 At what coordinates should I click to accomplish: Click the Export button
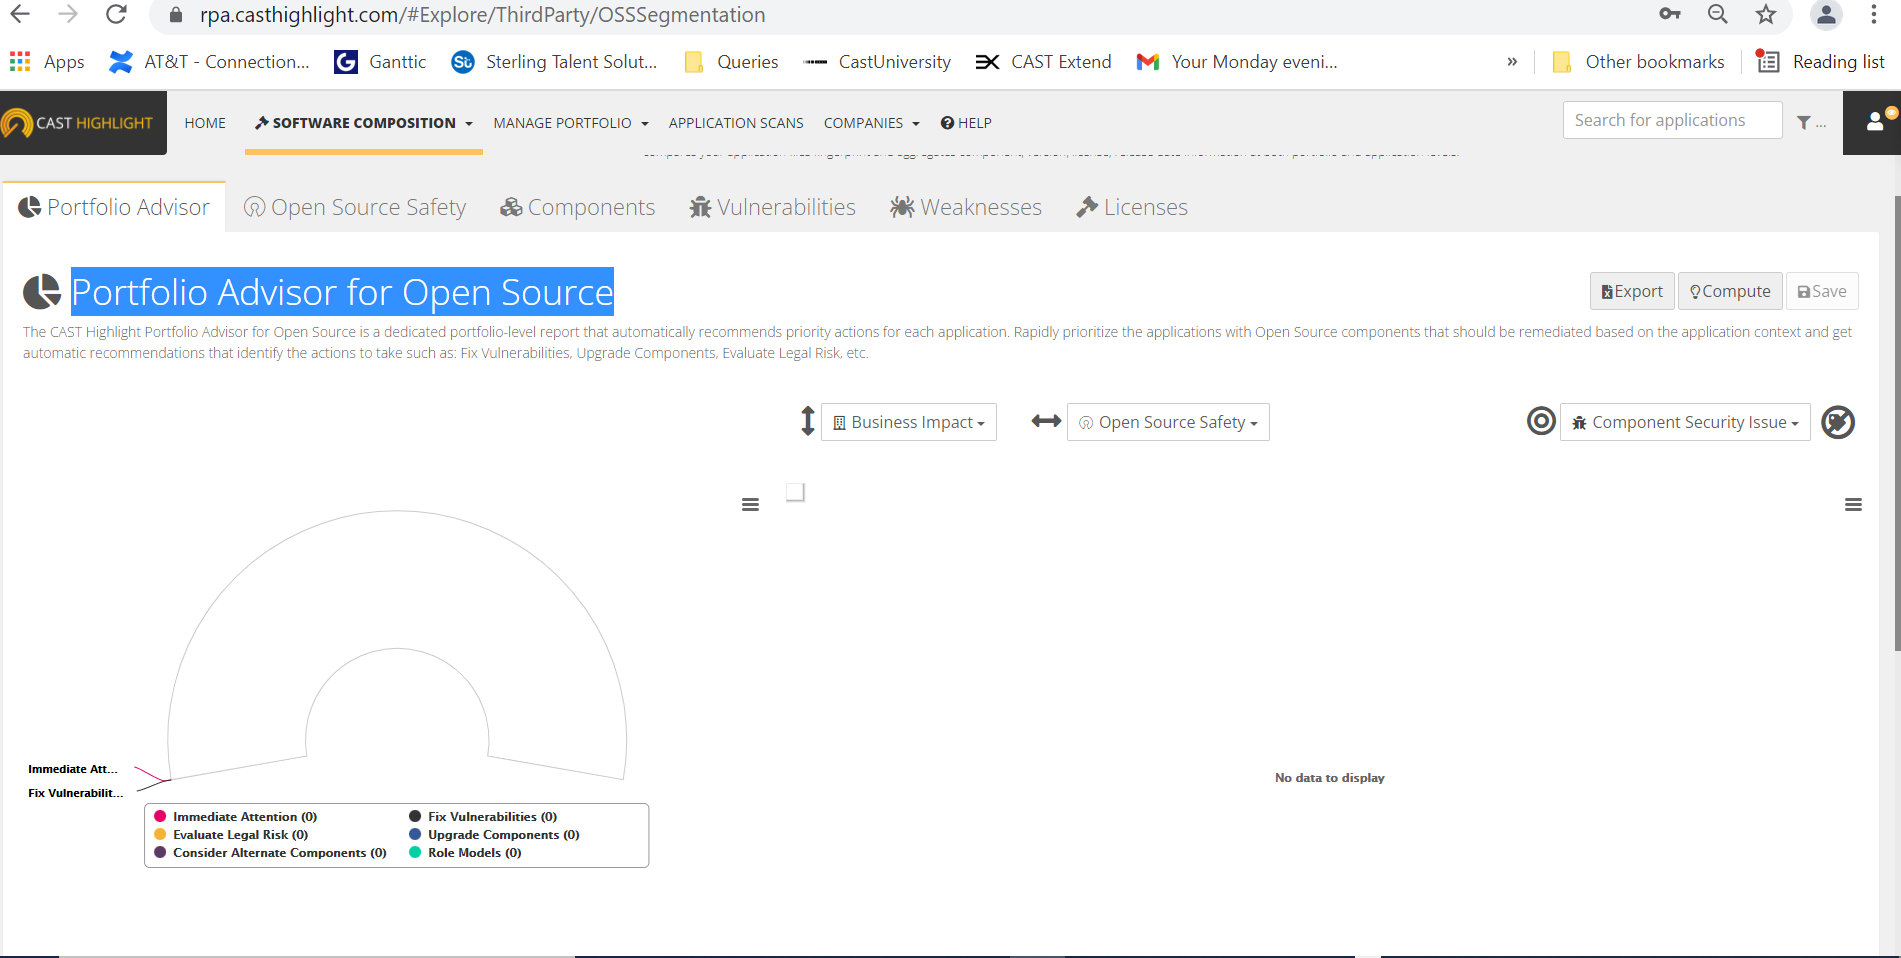click(x=1632, y=291)
